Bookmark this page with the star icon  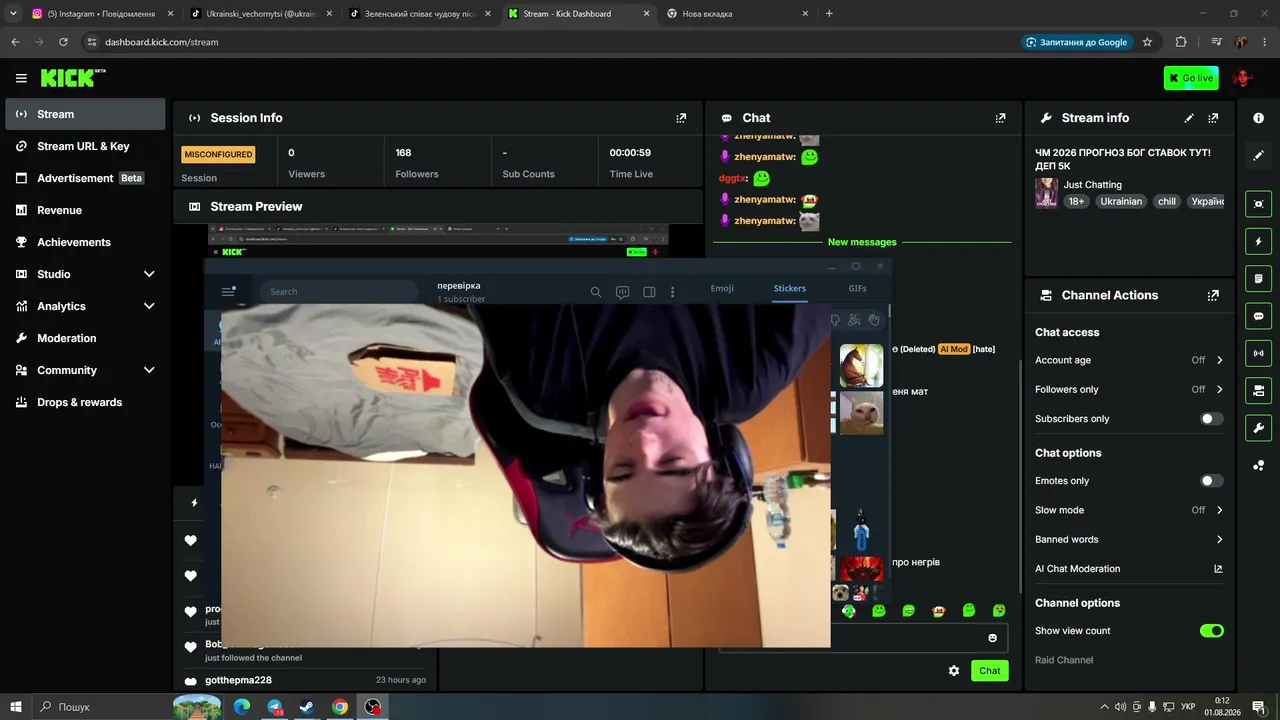[x=1147, y=42]
